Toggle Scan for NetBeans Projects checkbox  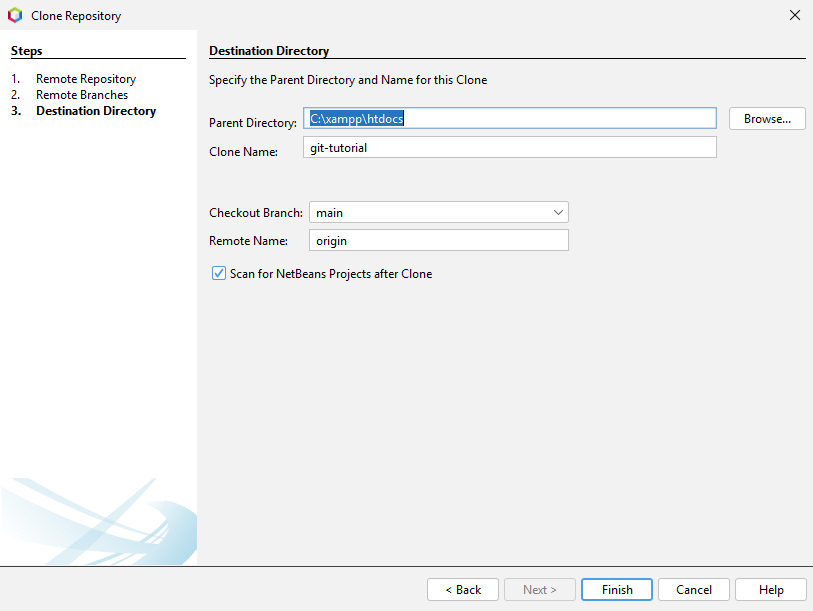pyautogui.click(x=219, y=273)
